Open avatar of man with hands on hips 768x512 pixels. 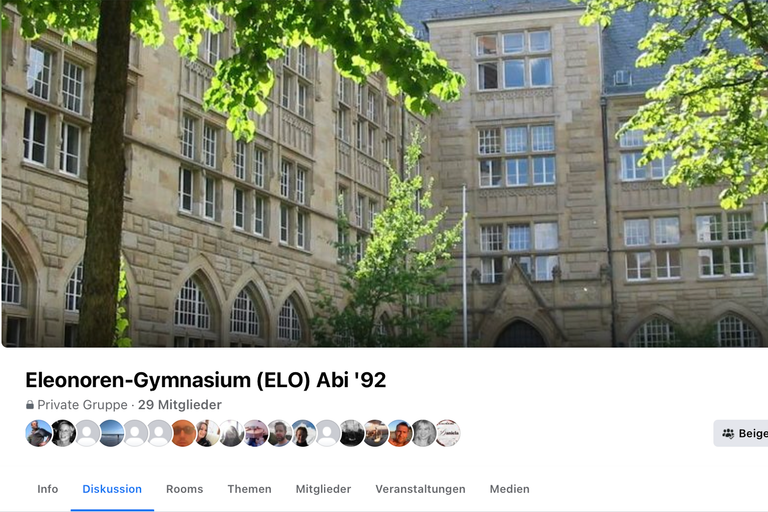(39, 433)
